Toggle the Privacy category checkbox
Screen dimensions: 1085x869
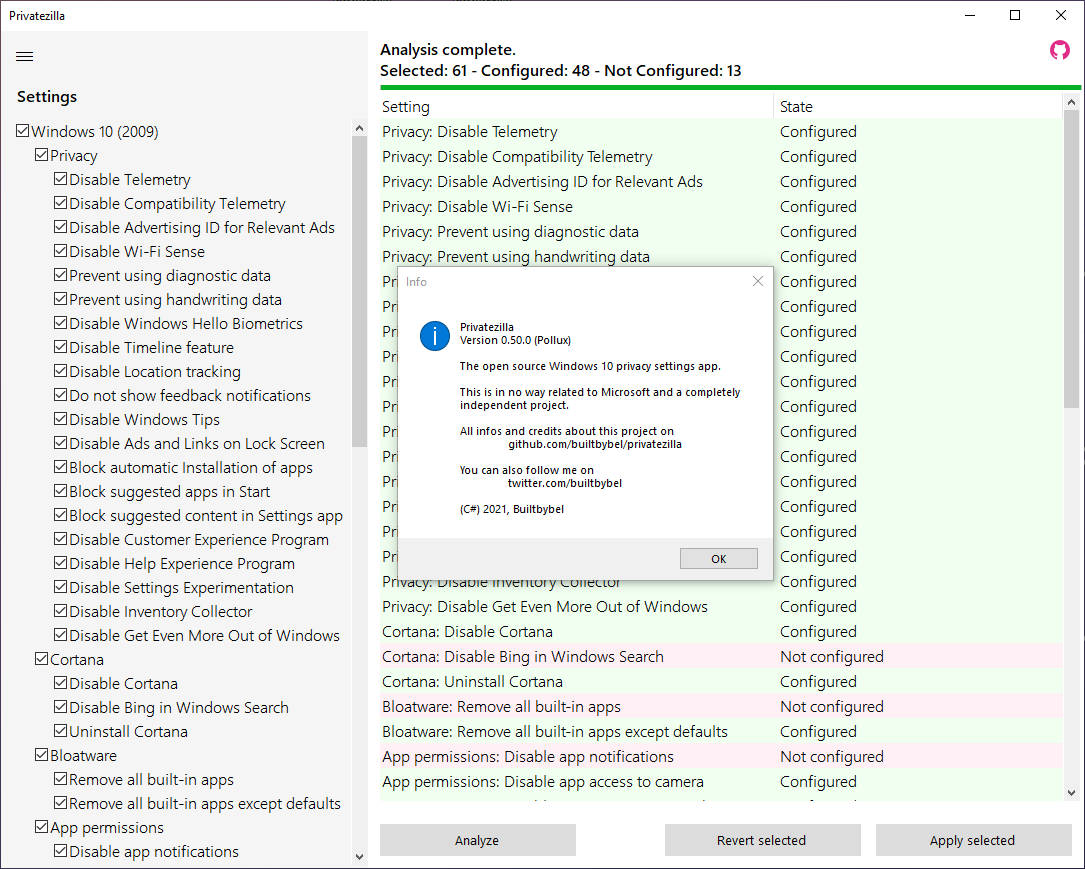click(x=42, y=155)
